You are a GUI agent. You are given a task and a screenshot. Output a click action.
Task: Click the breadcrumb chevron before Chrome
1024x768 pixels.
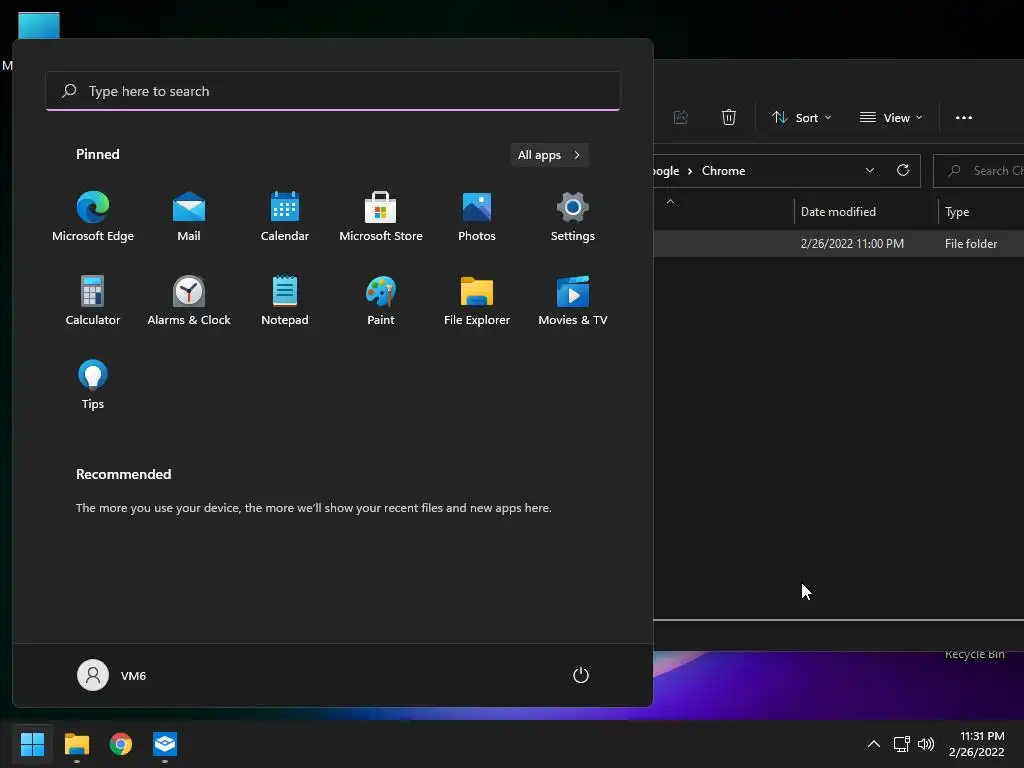pos(690,171)
